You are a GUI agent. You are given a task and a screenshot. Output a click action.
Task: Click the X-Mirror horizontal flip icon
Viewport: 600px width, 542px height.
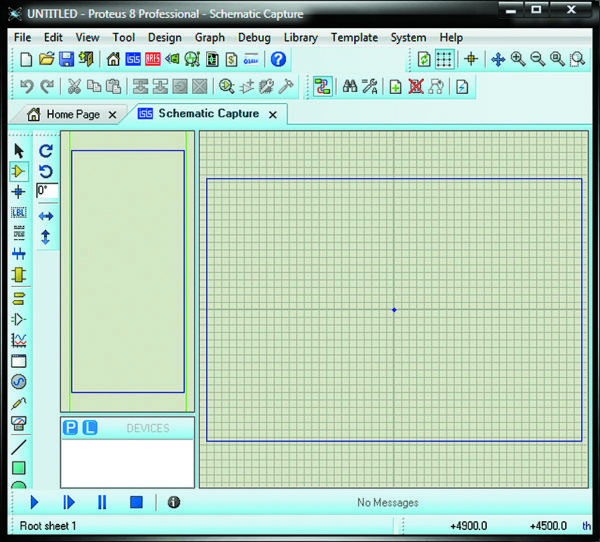pos(46,216)
